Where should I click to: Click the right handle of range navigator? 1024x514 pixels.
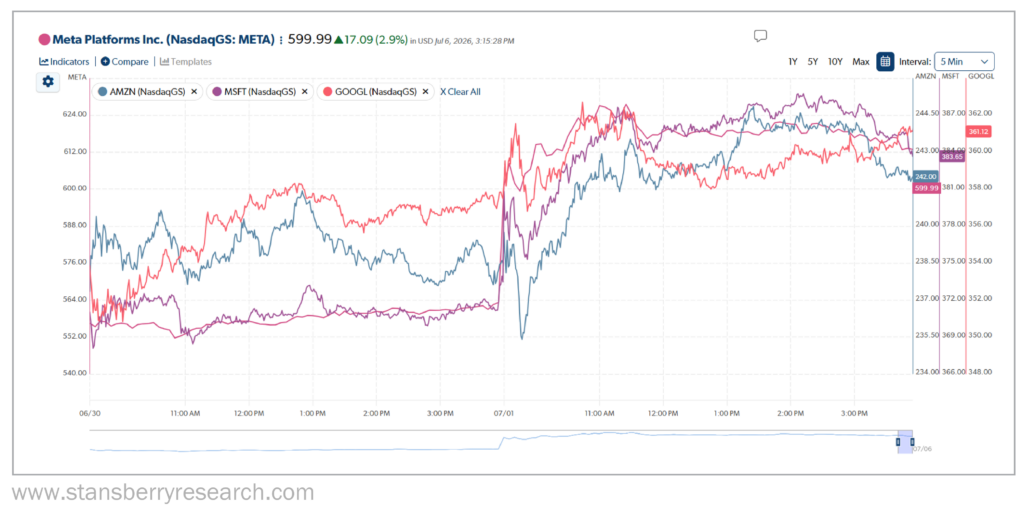[x=912, y=442]
